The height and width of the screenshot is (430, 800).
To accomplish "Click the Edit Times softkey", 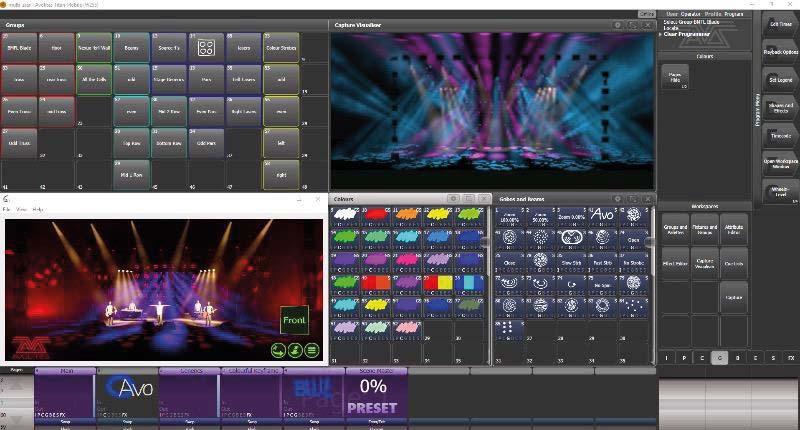I will point(781,24).
